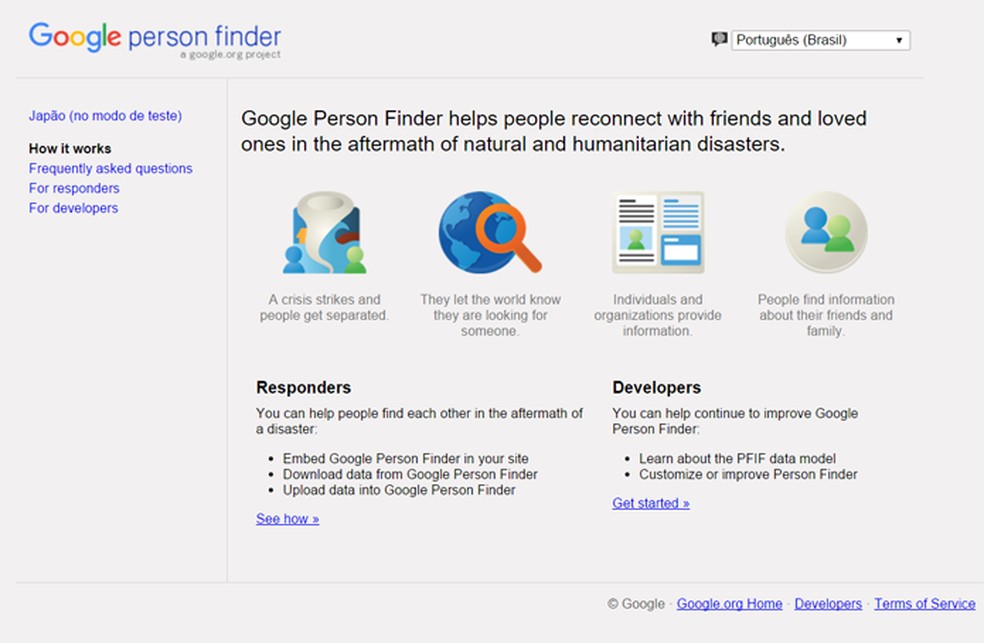Image resolution: width=984 pixels, height=643 pixels.
Task: Open the For responders sidebar page
Action: 73,188
